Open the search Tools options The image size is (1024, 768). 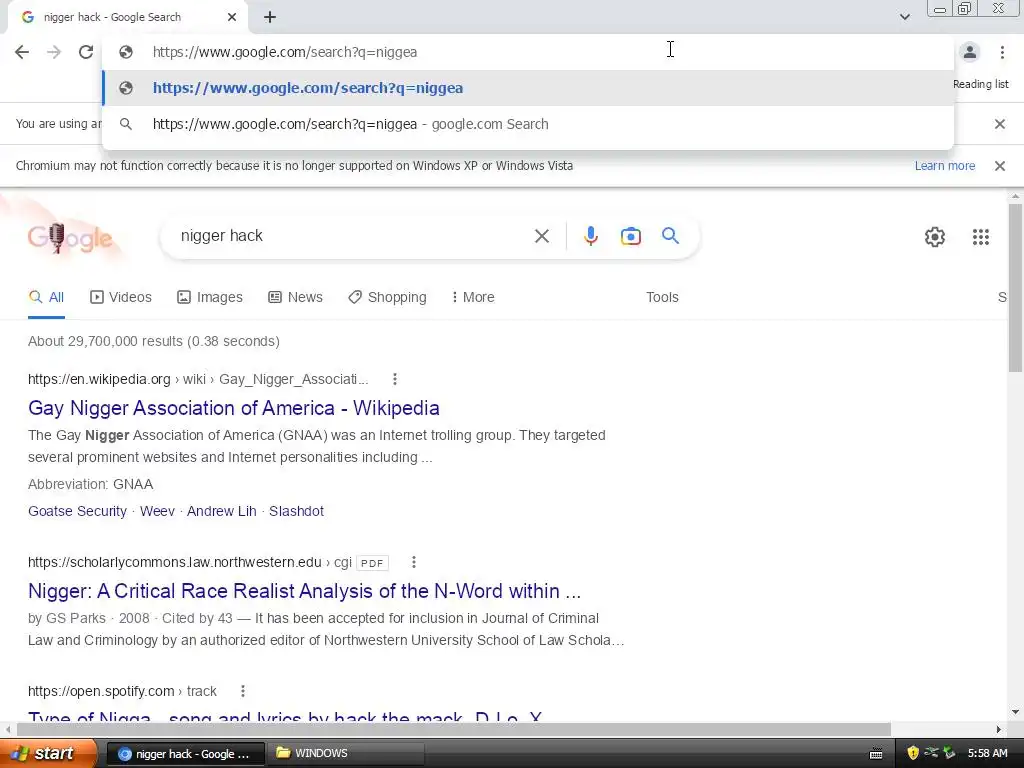click(x=662, y=298)
